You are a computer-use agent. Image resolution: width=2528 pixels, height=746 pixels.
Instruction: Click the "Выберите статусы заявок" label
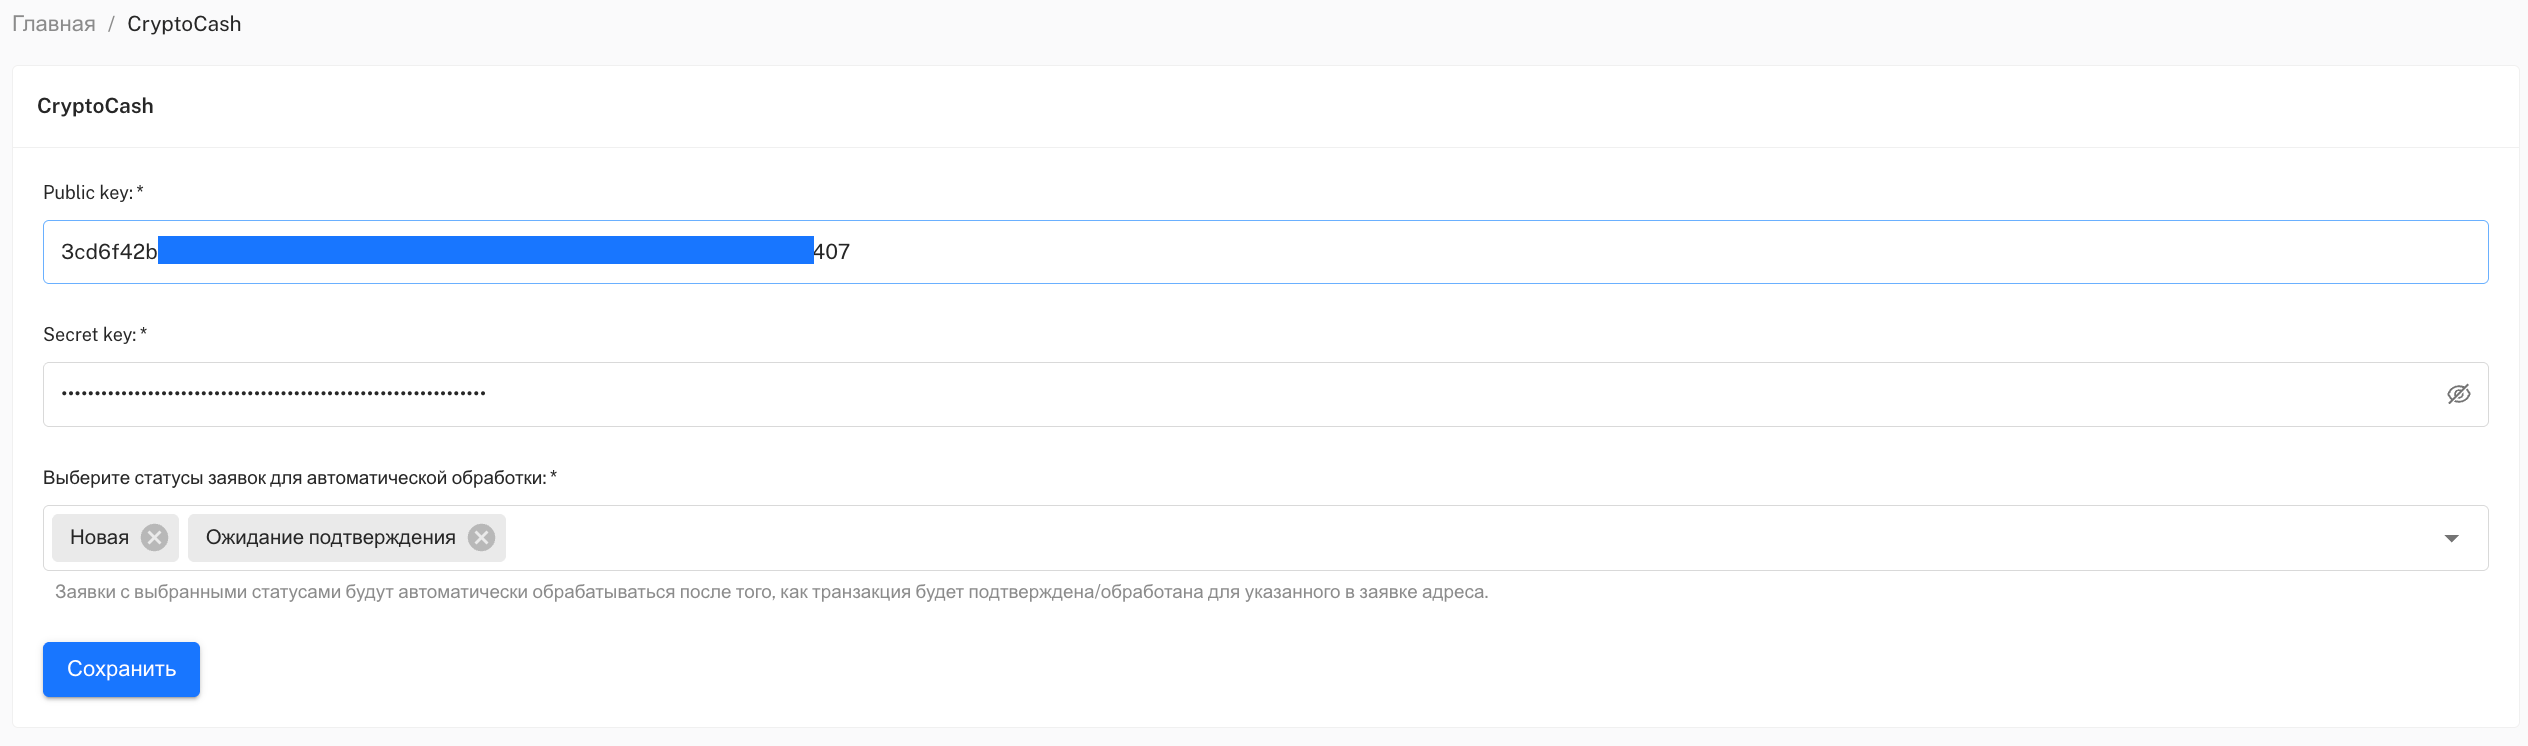(x=294, y=478)
